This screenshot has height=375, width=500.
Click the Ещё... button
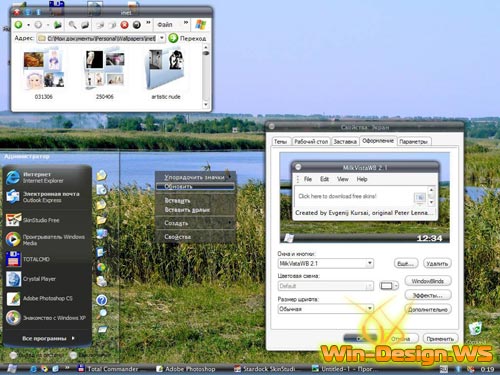406,263
